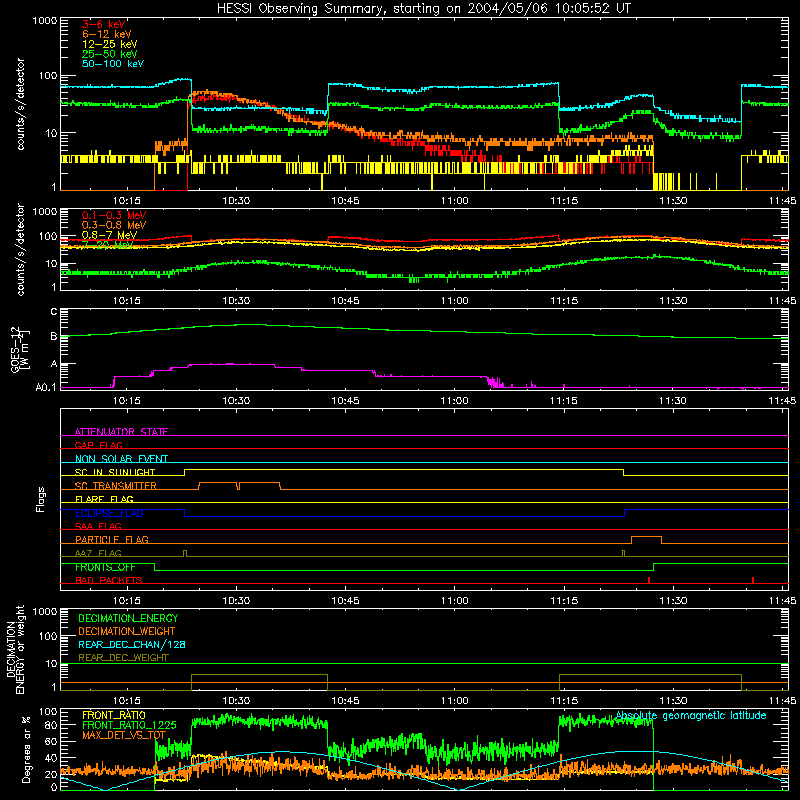This screenshot has height=800, width=800.
Task: Select the ATTENUATOR_STATE flag label
Action: (x=121, y=432)
